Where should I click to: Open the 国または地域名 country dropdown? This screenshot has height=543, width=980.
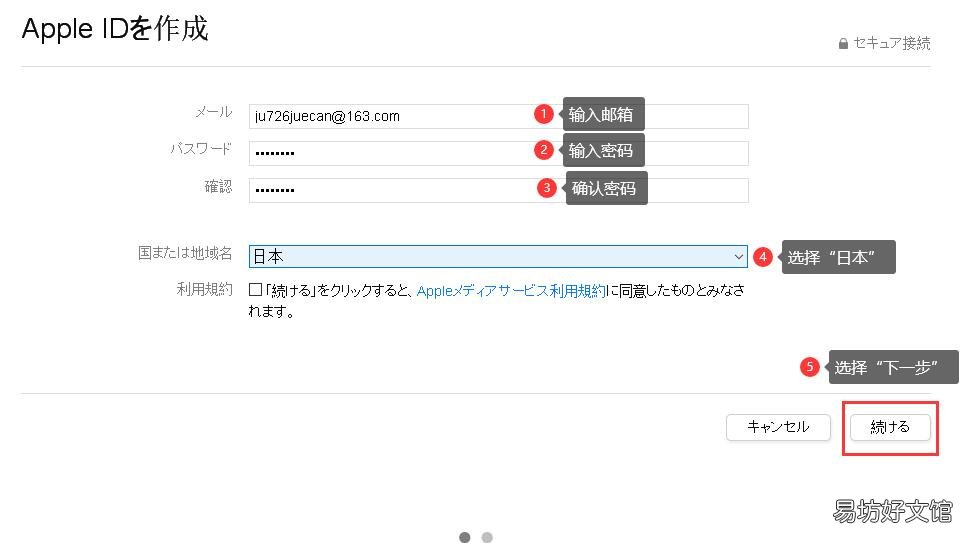tap(498, 256)
